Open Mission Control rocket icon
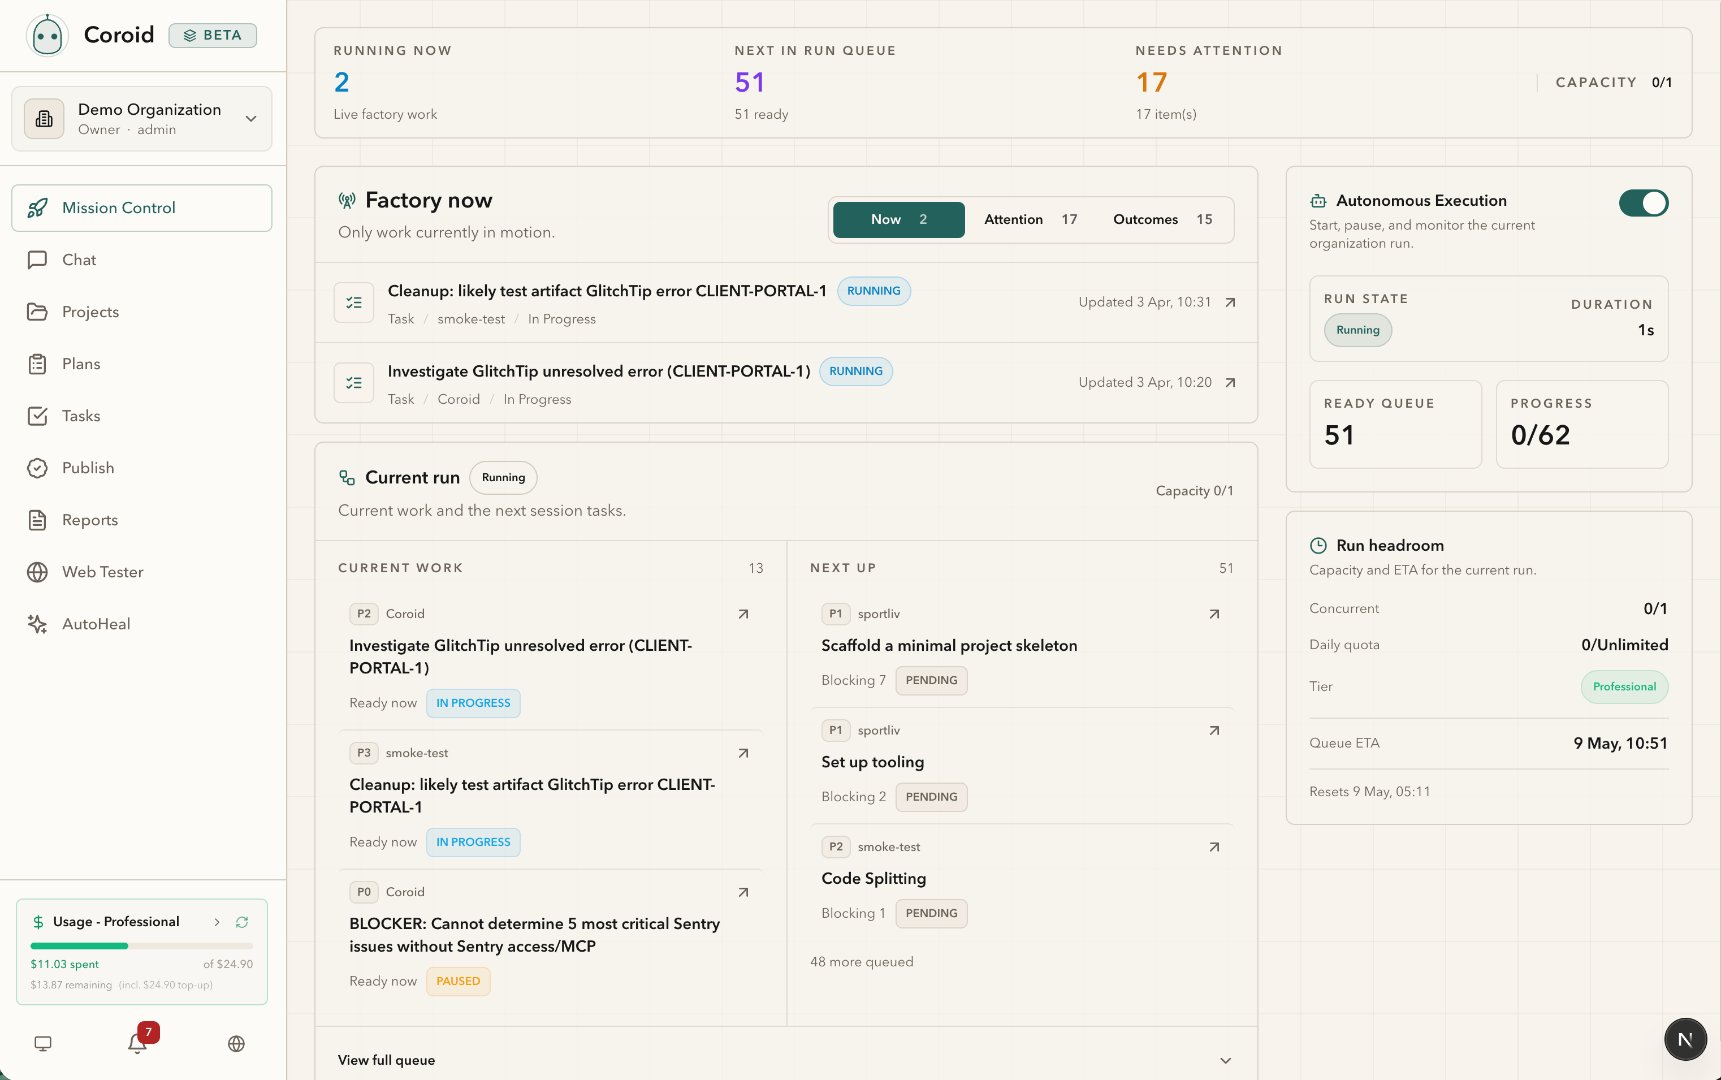The height and width of the screenshot is (1080, 1721). point(37,208)
